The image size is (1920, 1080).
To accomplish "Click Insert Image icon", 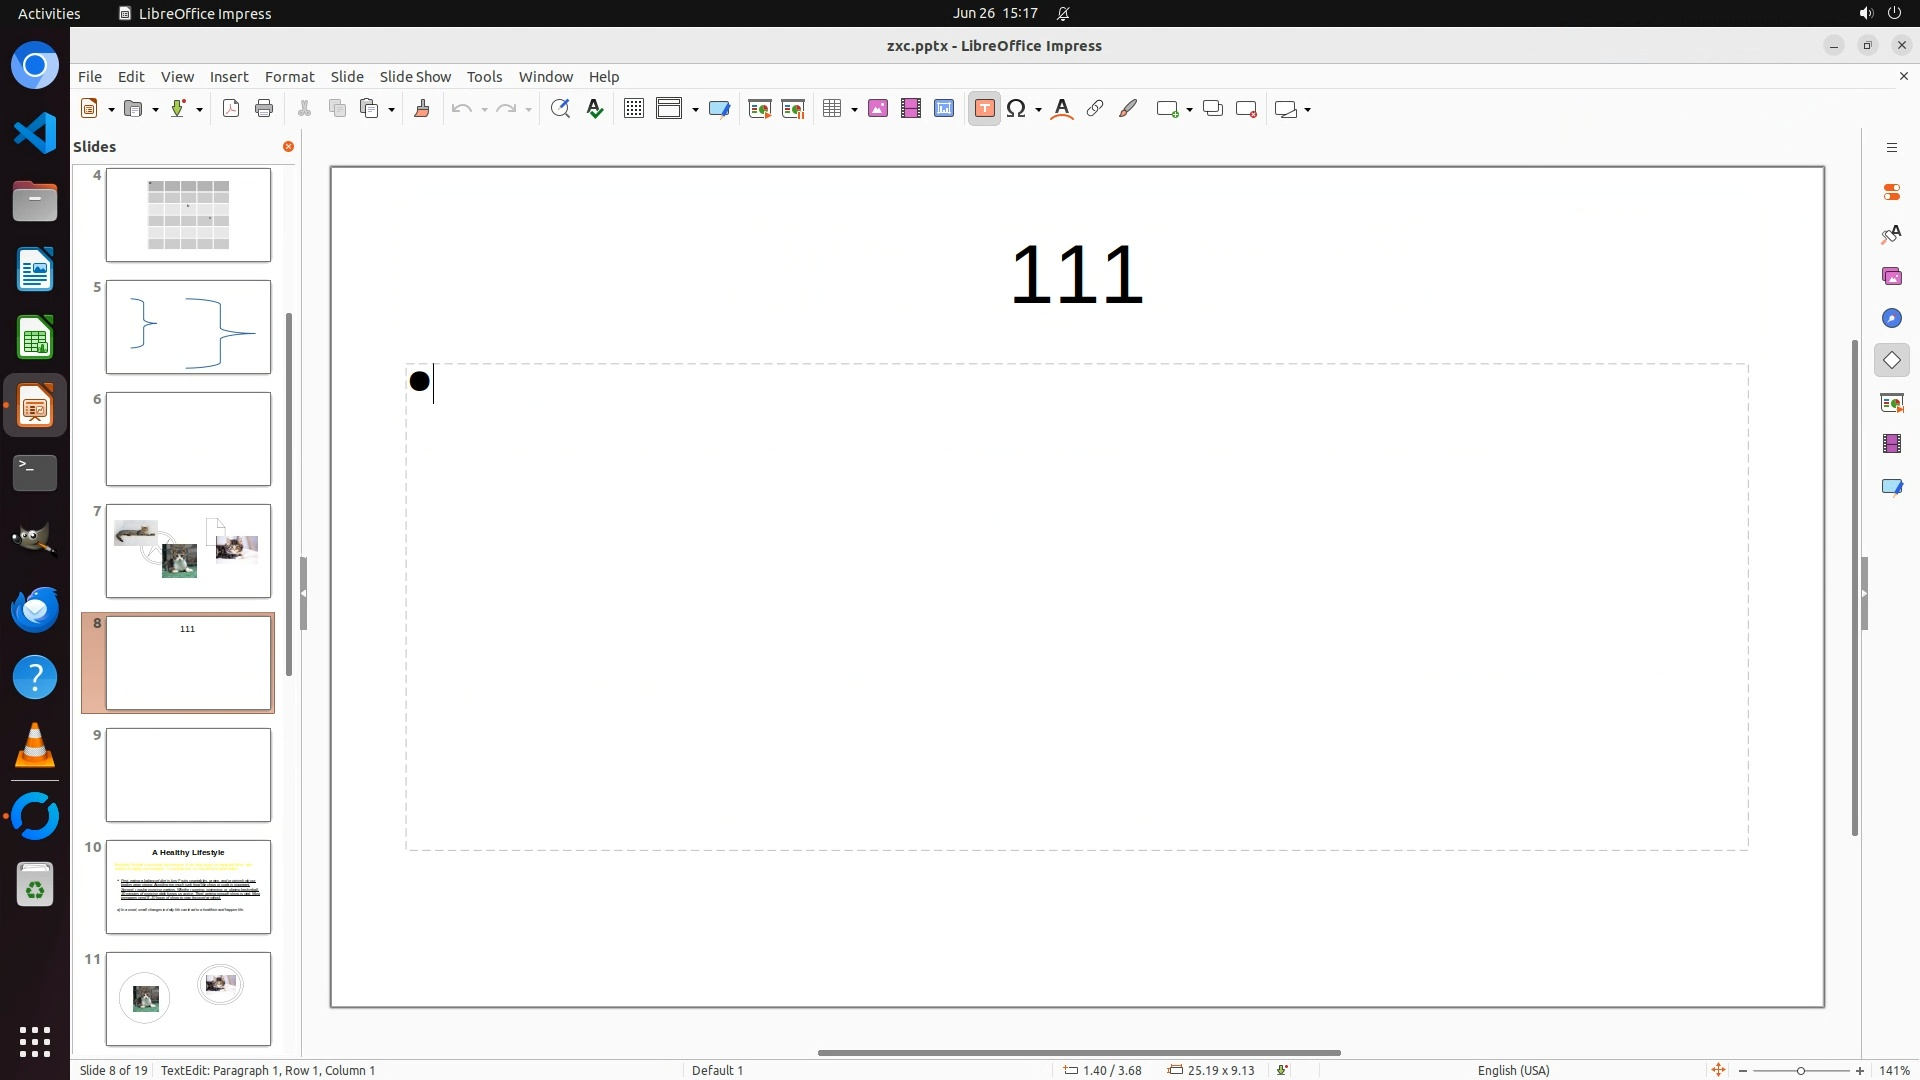I will 877,109.
